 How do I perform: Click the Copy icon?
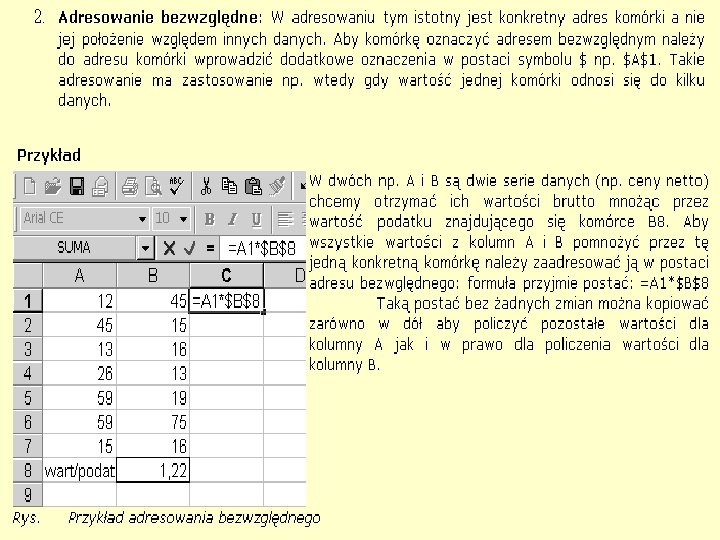coord(229,186)
